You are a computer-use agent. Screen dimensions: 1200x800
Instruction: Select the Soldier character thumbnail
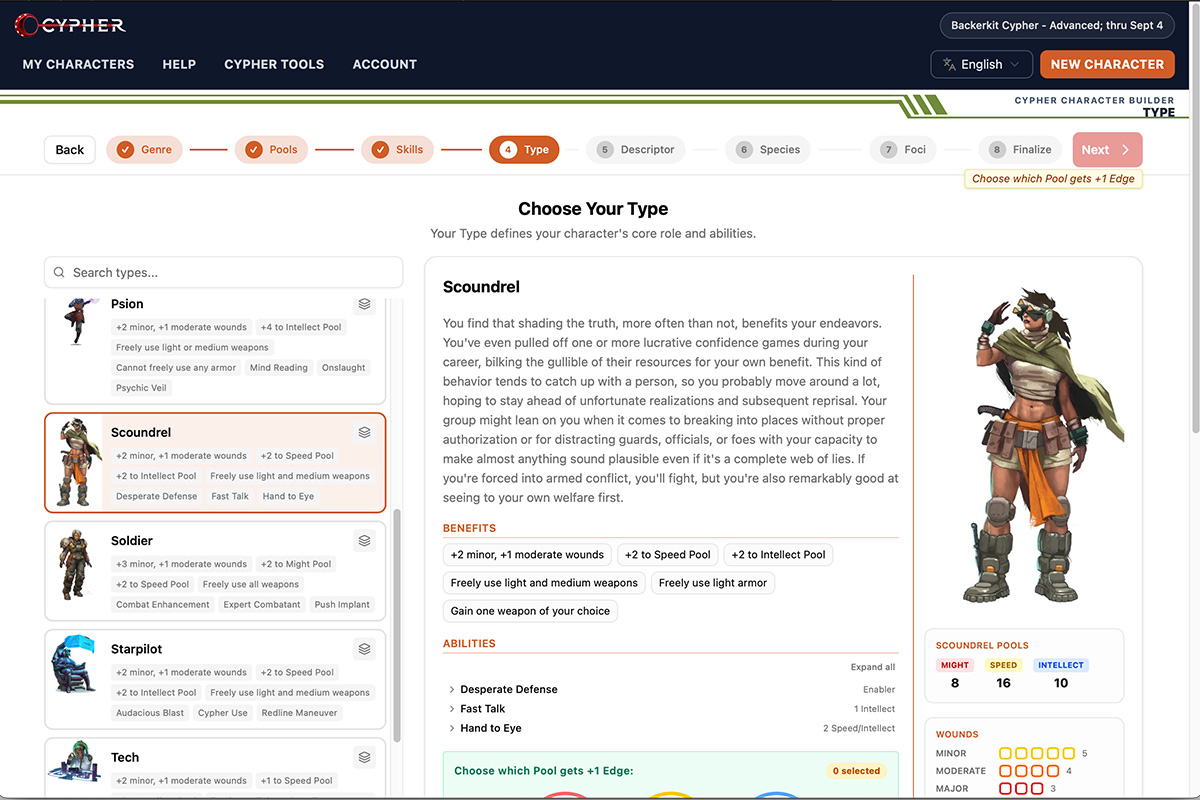coord(75,567)
